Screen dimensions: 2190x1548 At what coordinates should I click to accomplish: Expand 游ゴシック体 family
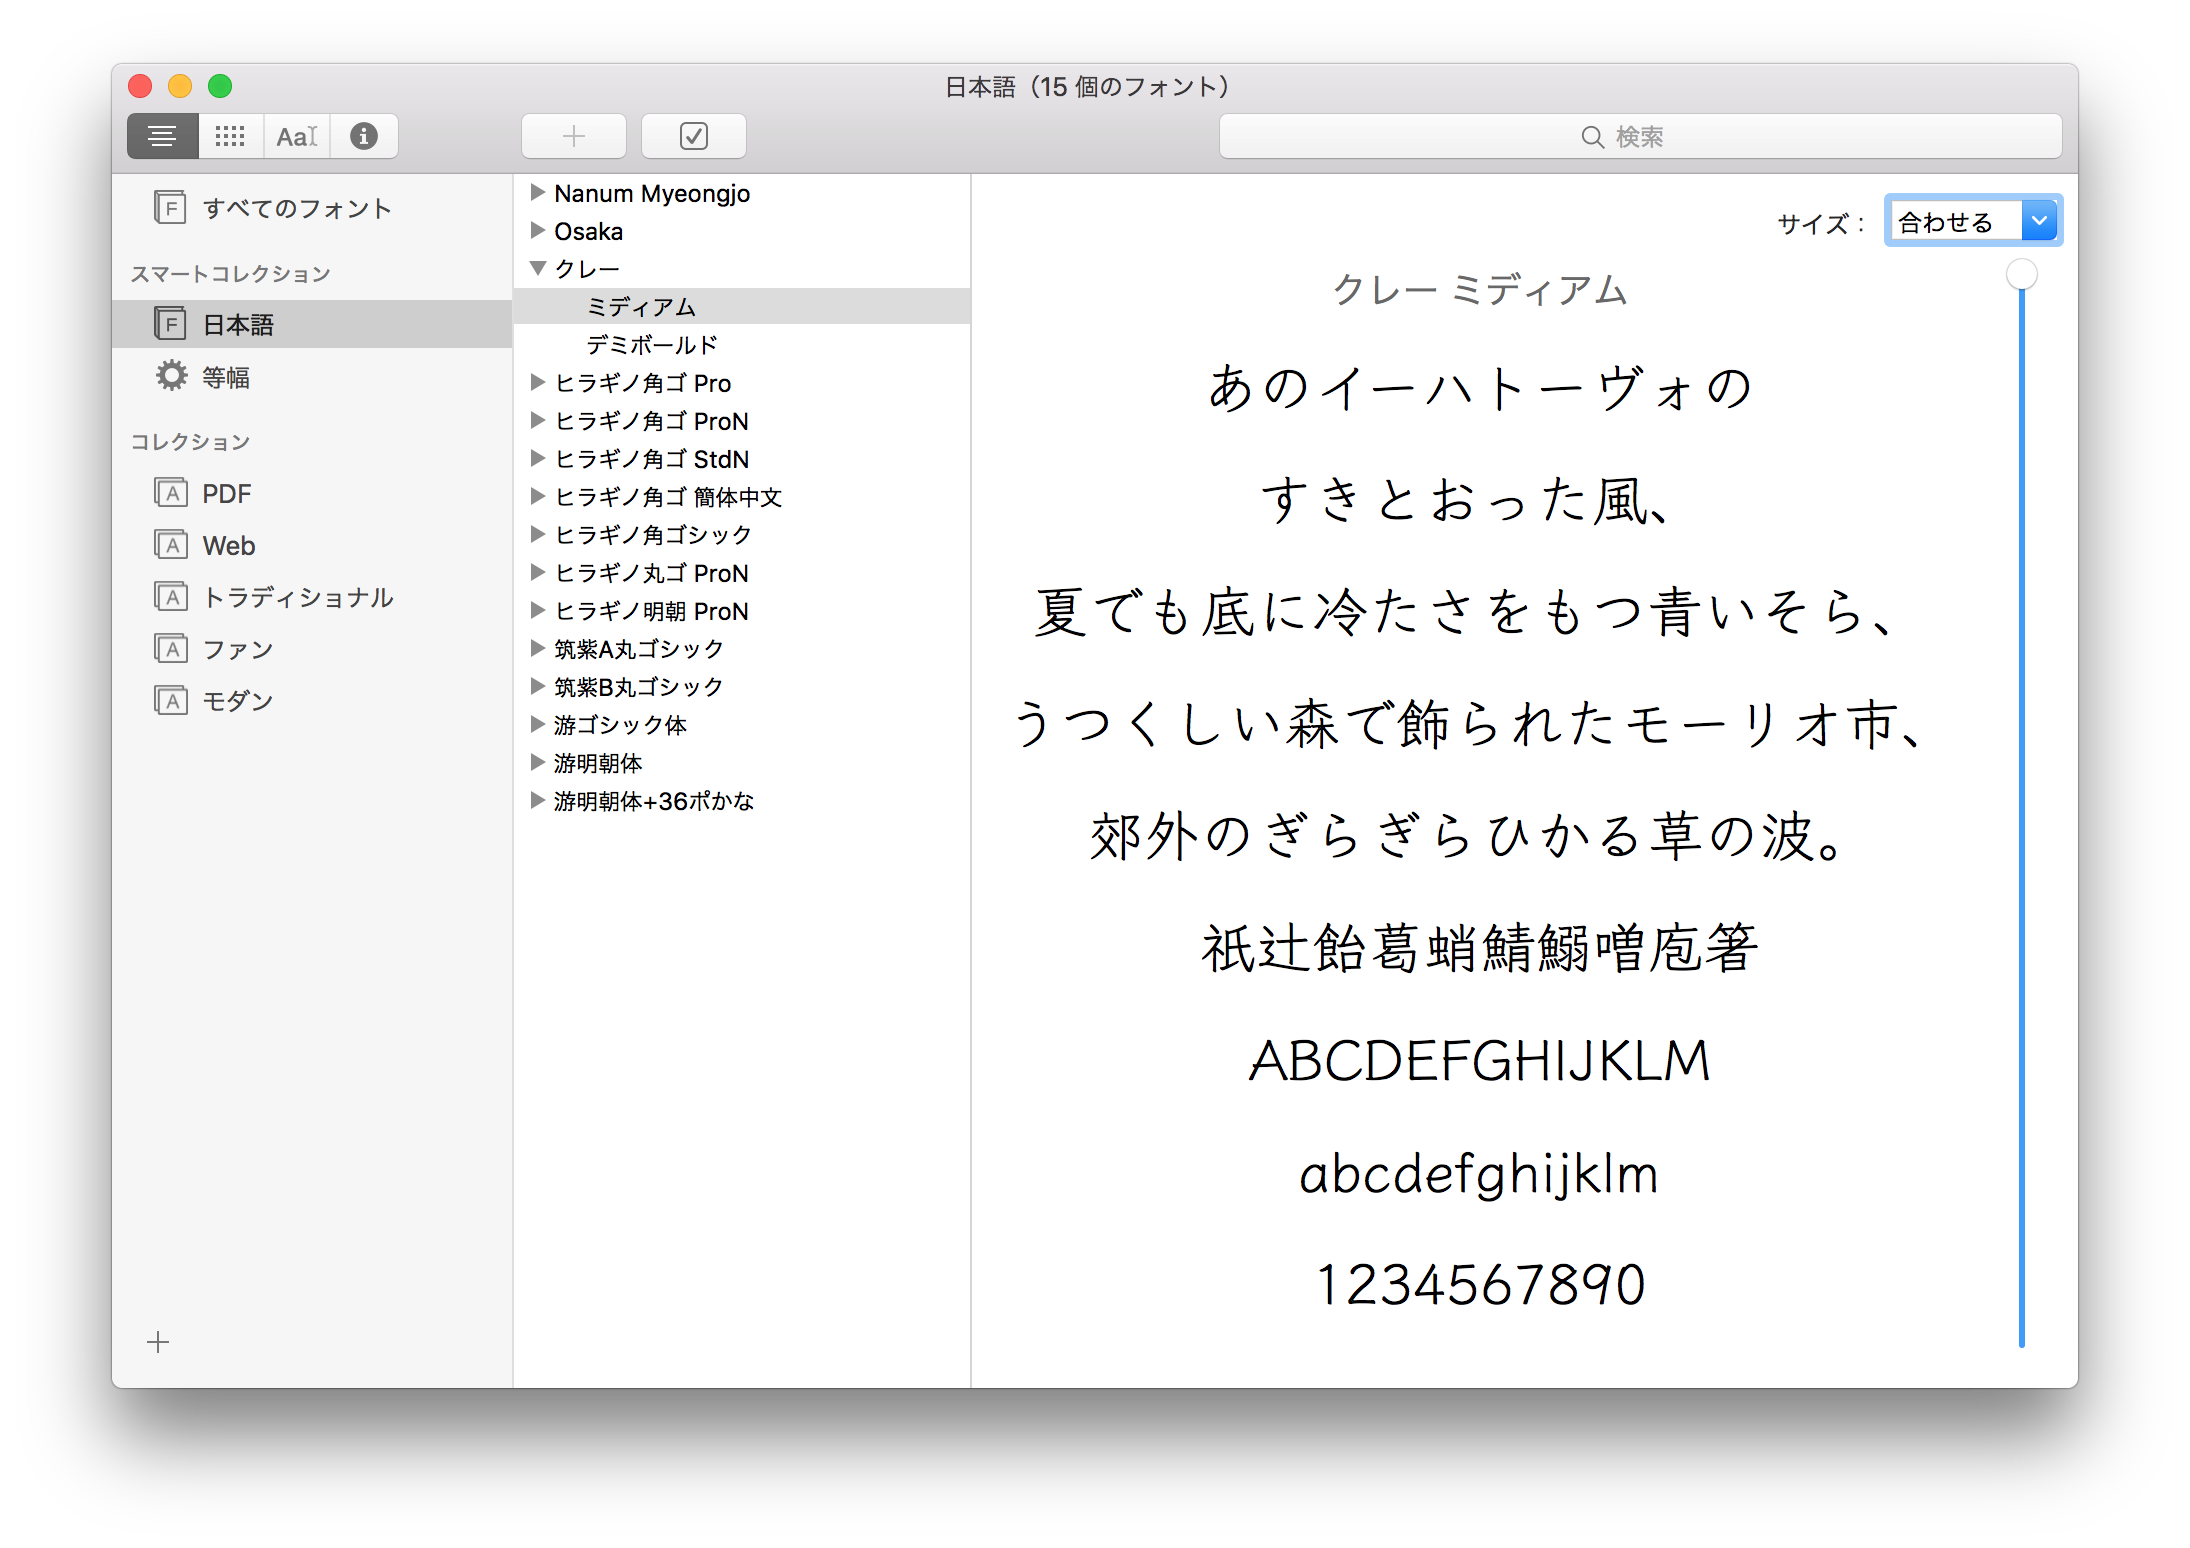point(538,724)
